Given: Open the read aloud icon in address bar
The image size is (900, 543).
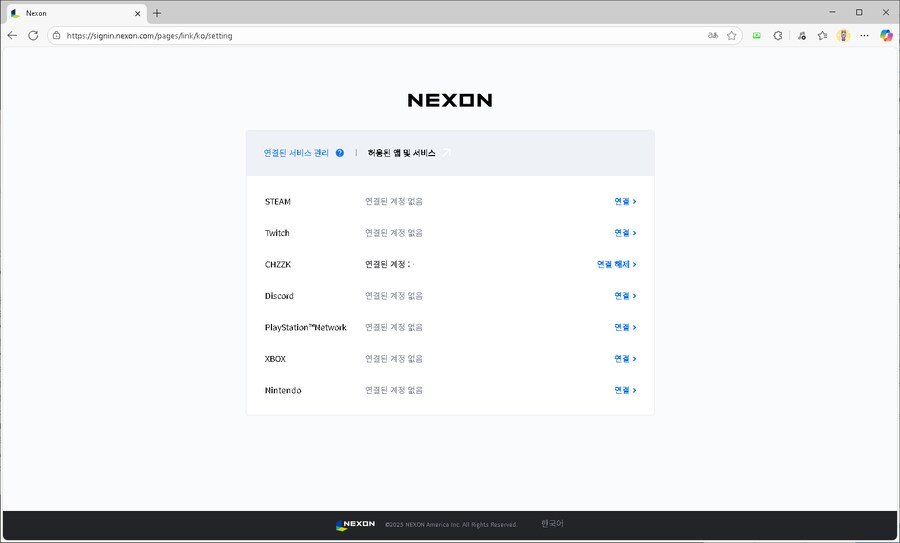Looking at the screenshot, I should click(712, 35).
